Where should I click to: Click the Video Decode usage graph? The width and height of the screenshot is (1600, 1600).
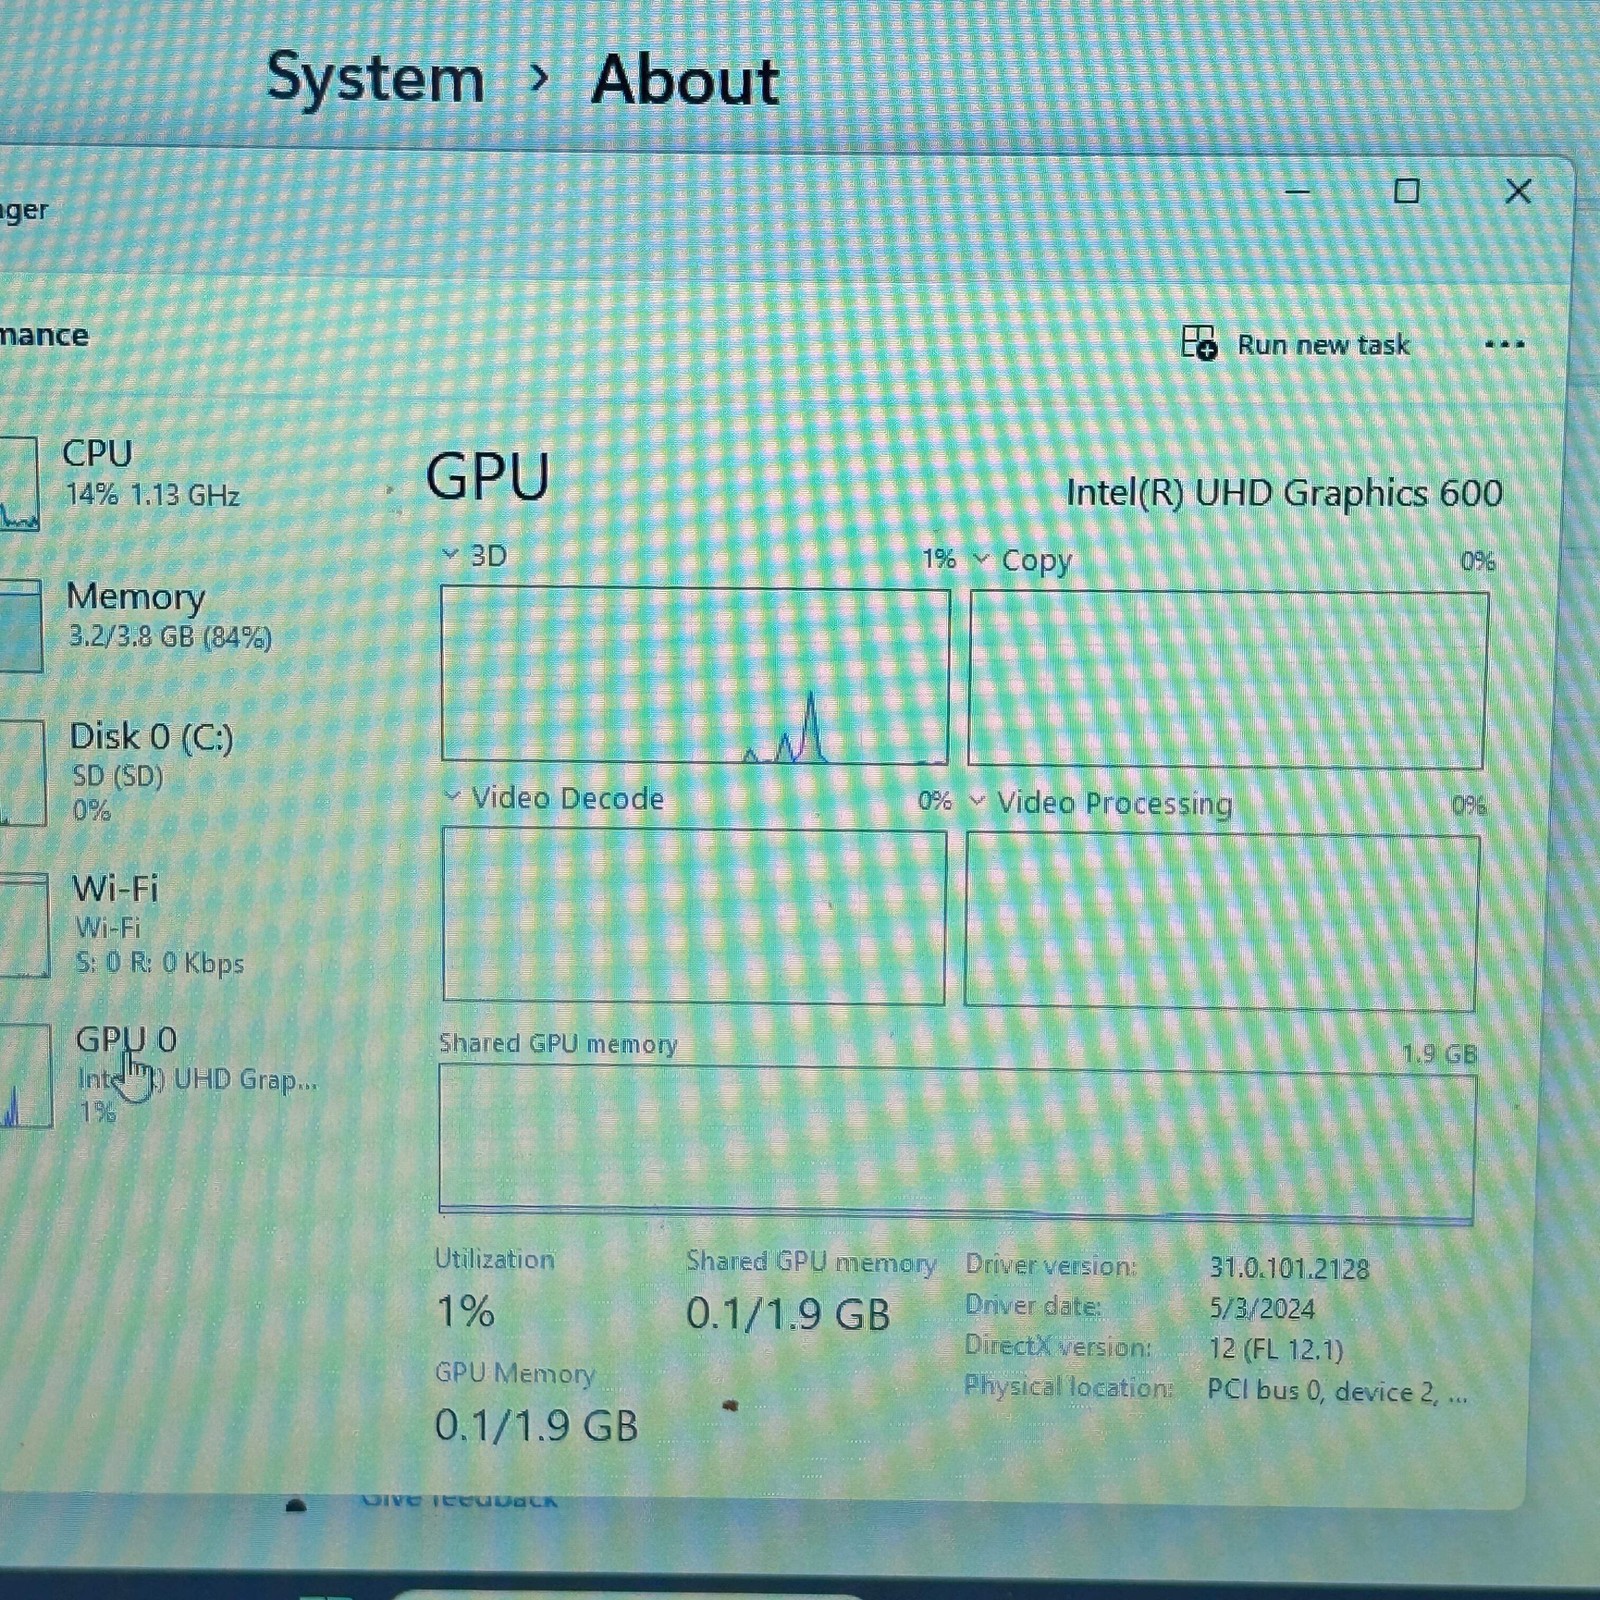pyautogui.click(x=694, y=916)
